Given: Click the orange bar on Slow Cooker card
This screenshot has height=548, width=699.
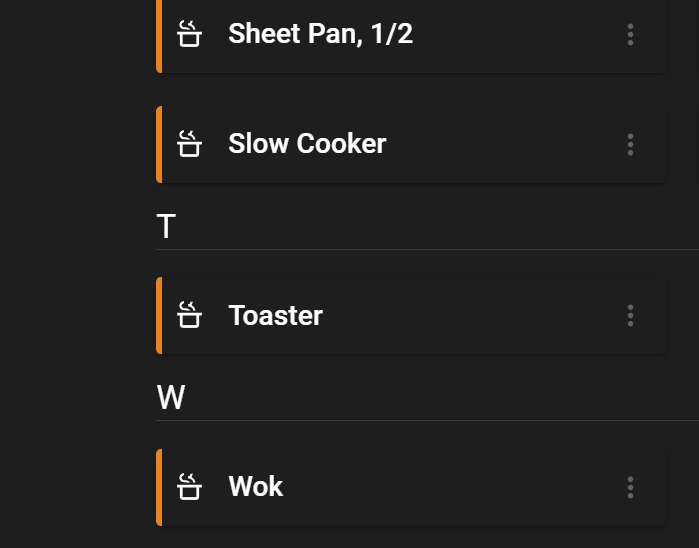Looking at the screenshot, I should coord(159,144).
